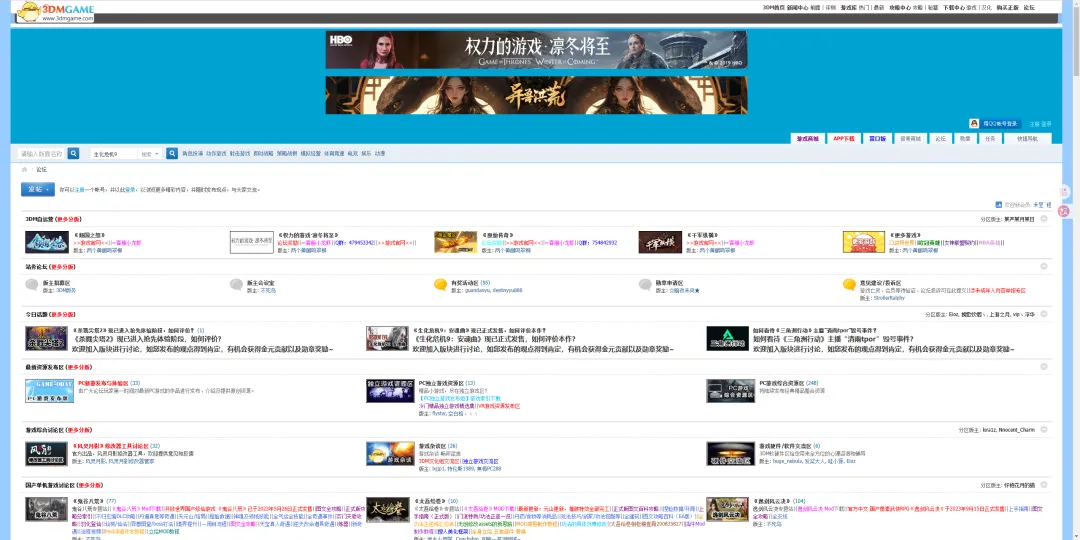Click search field containing 生化危机9

click(x=114, y=154)
